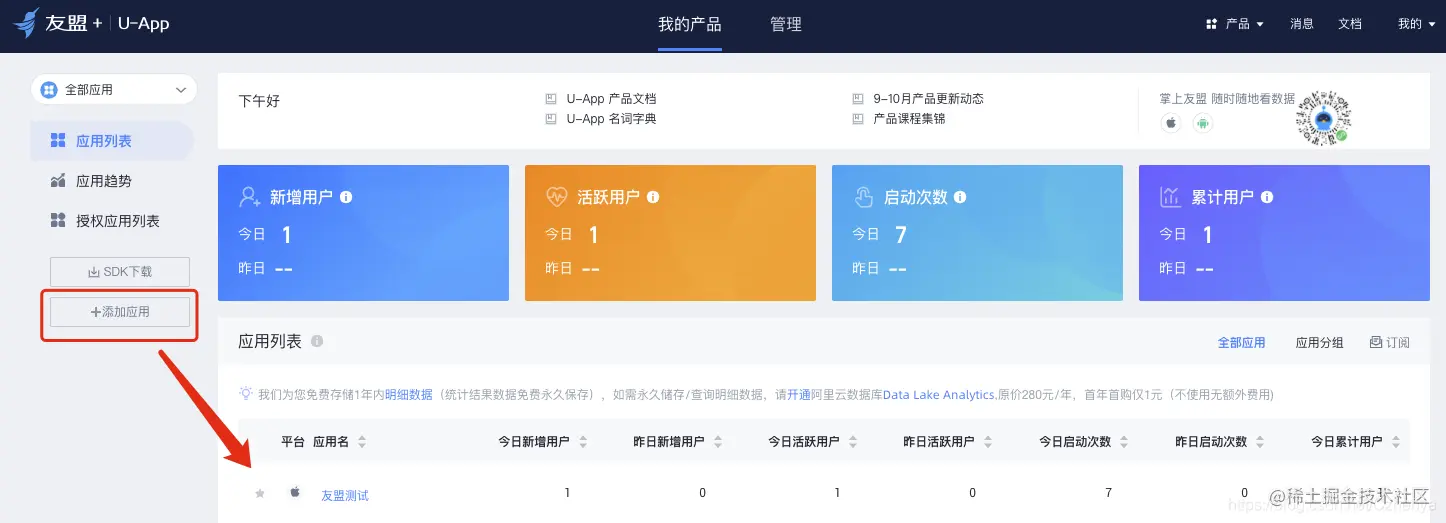Open 9-10月产品更新动态 link

(928, 99)
